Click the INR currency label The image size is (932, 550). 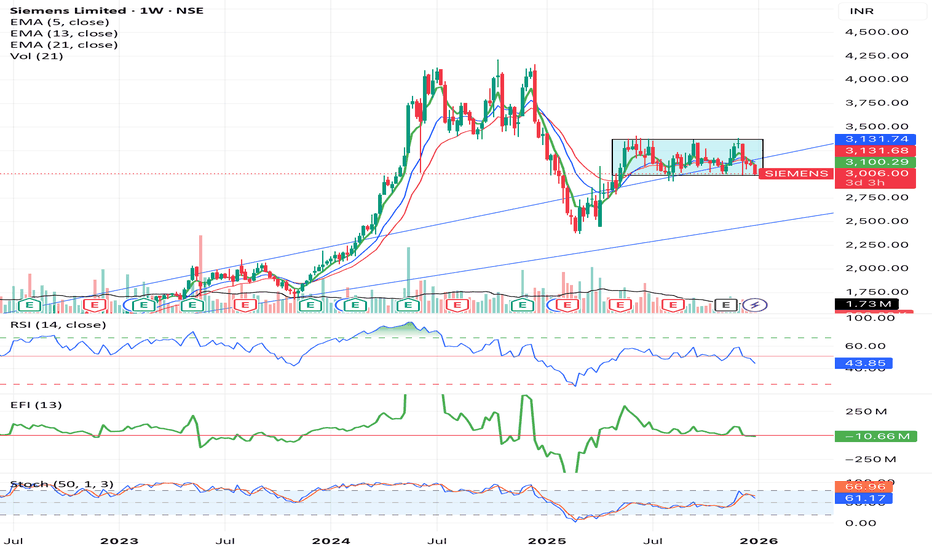click(x=861, y=11)
